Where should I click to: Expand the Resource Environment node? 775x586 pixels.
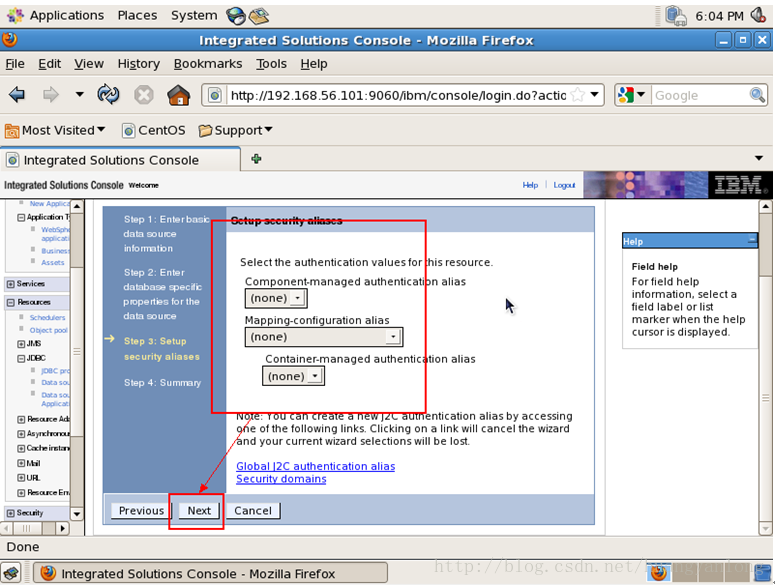point(21,493)
